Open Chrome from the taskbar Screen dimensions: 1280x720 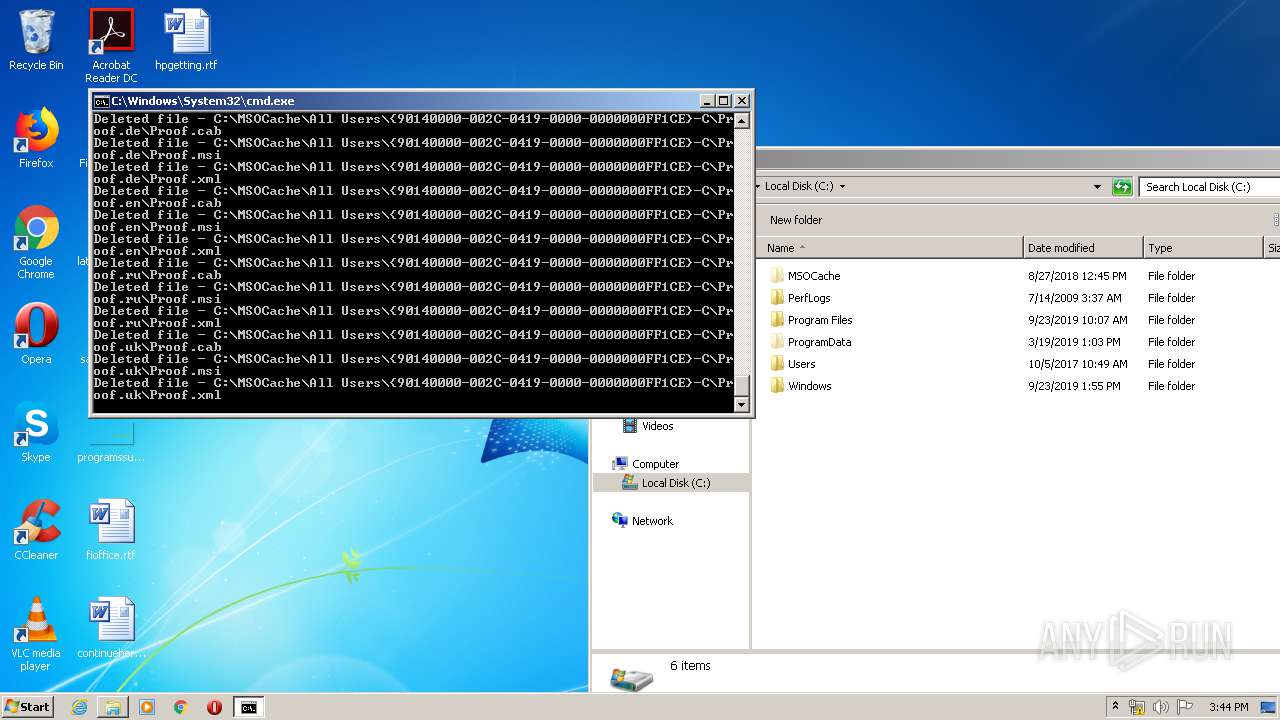coord(180,707)
